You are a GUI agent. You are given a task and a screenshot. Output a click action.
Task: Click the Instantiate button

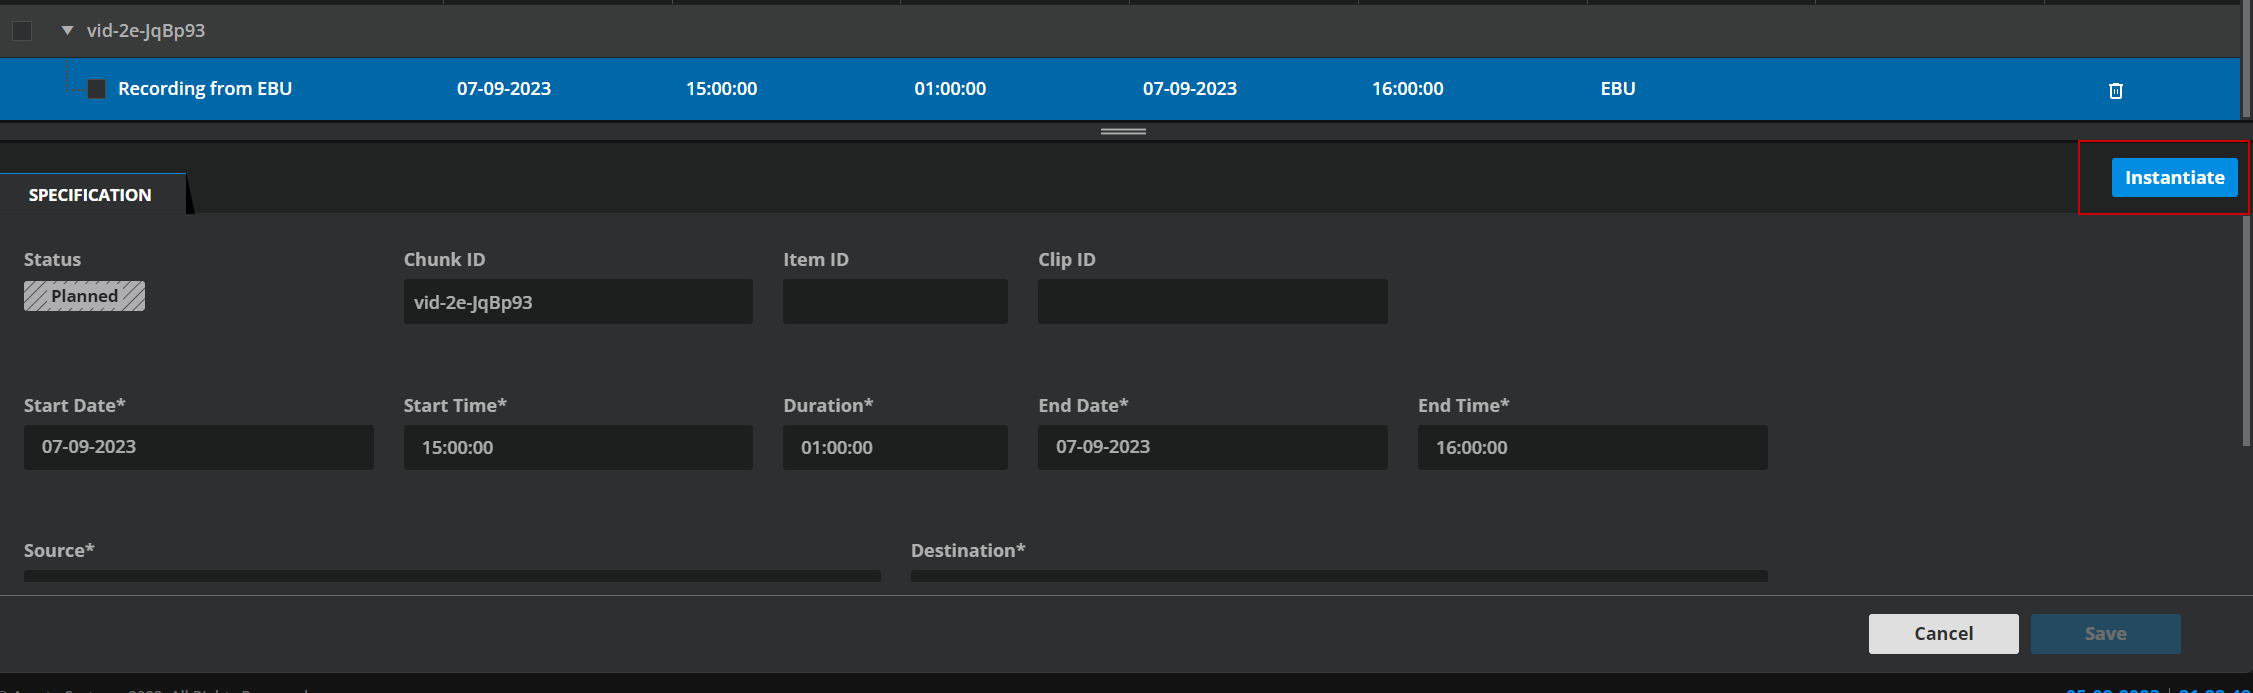click(x=2173, y=178)
